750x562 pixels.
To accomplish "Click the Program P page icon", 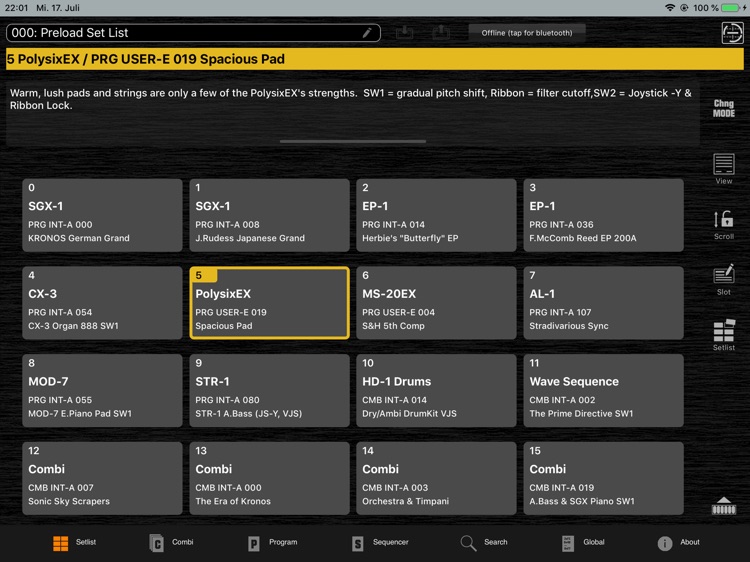I will click(x=254, y=543).
